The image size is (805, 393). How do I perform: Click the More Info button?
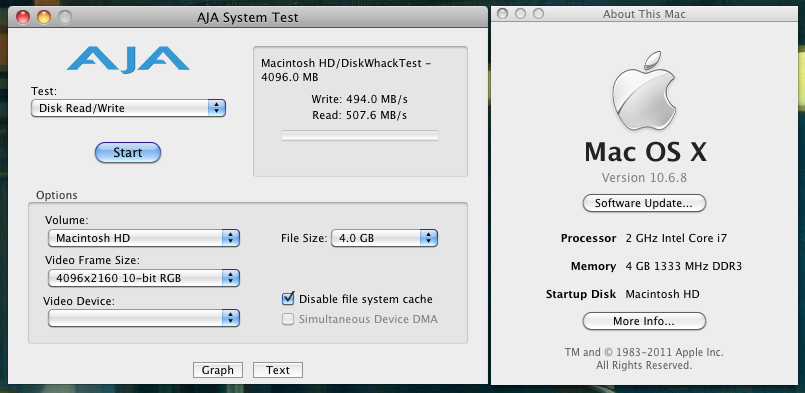[644, 322]
